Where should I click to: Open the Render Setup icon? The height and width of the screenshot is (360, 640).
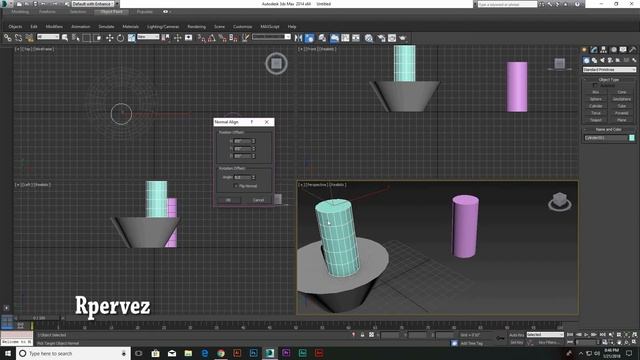point(381,38)
